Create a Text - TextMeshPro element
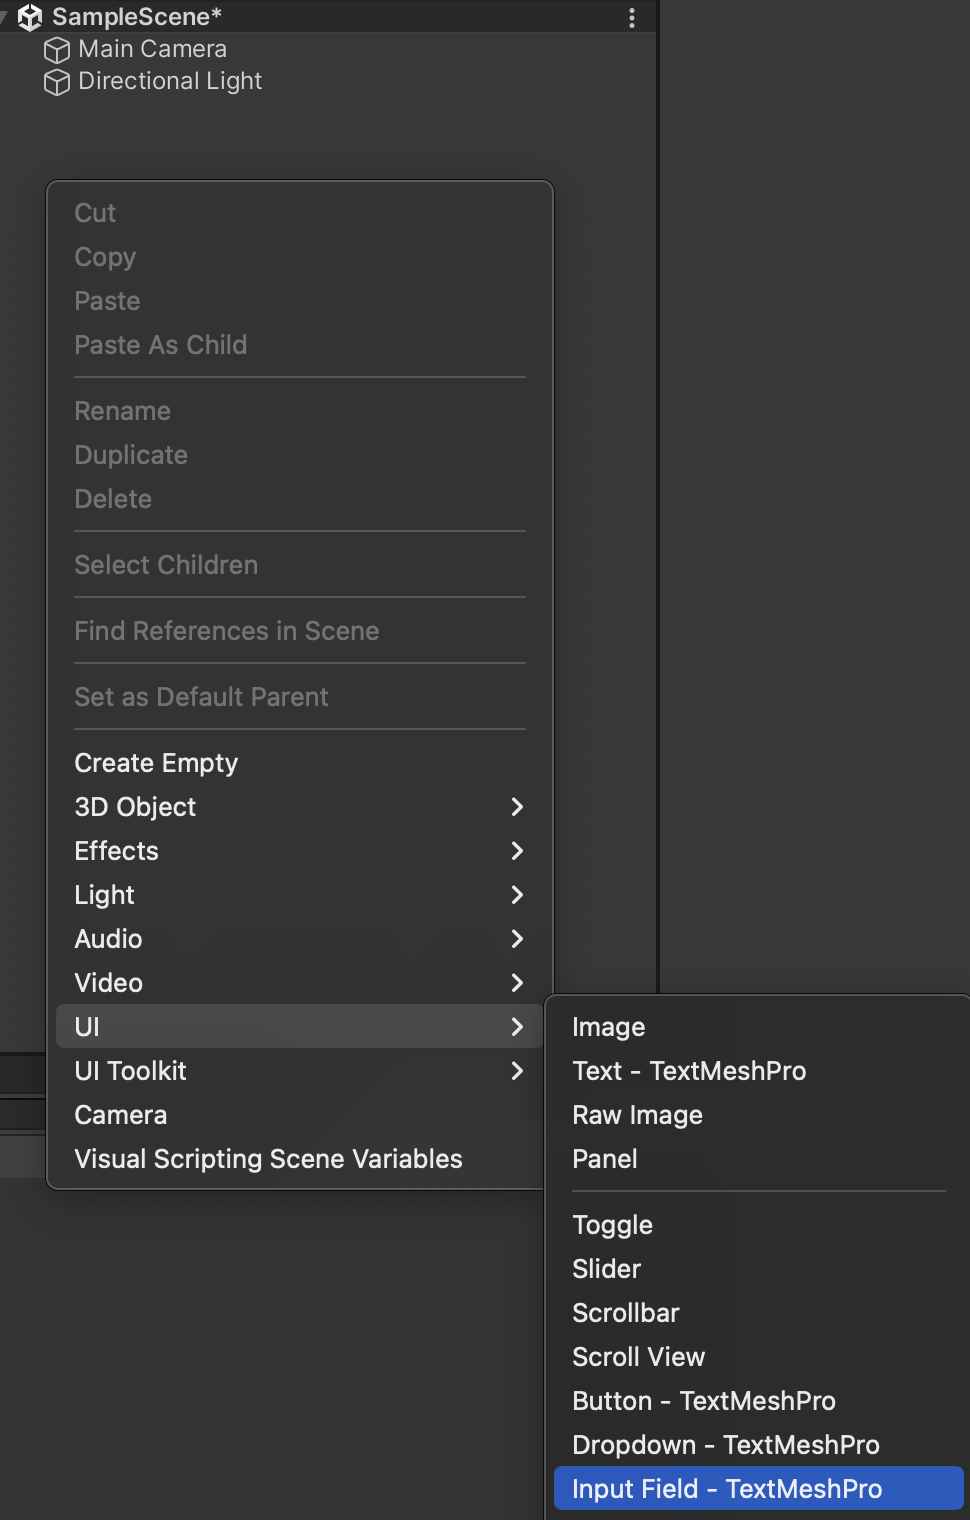970x1520 pixels. point(688,1071)
